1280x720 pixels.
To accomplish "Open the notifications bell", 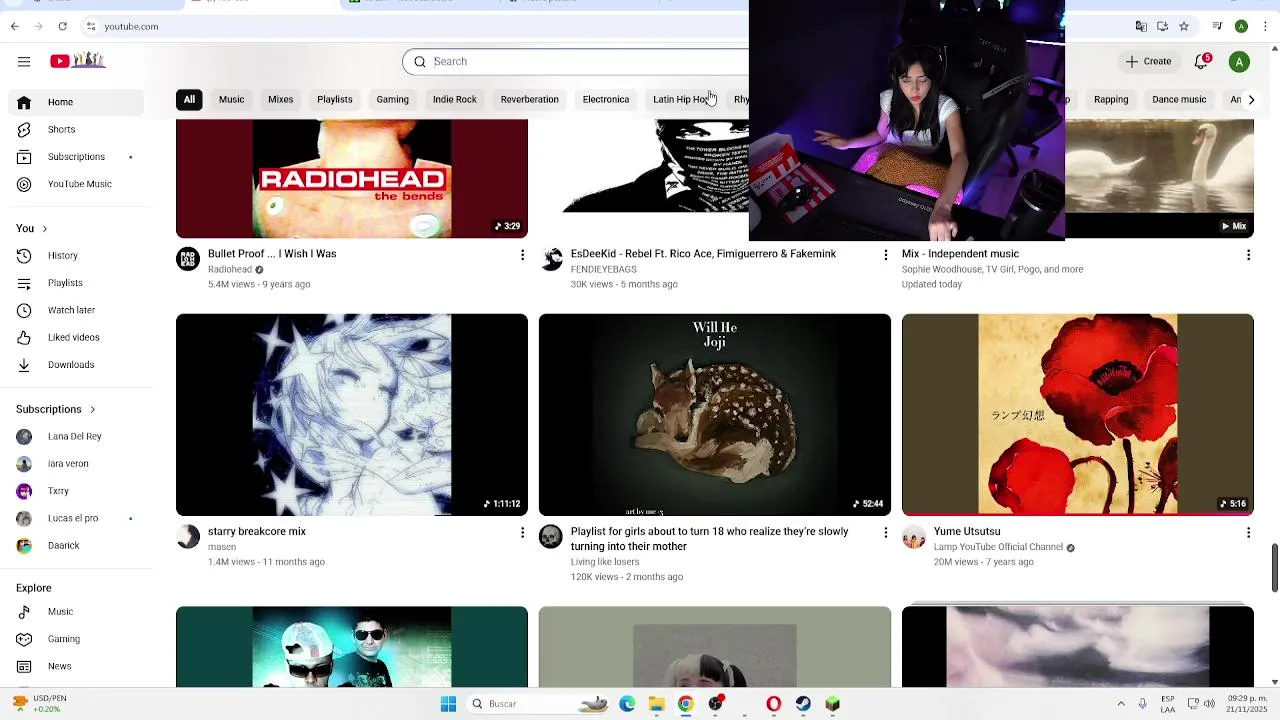I will coord(1202,62).
